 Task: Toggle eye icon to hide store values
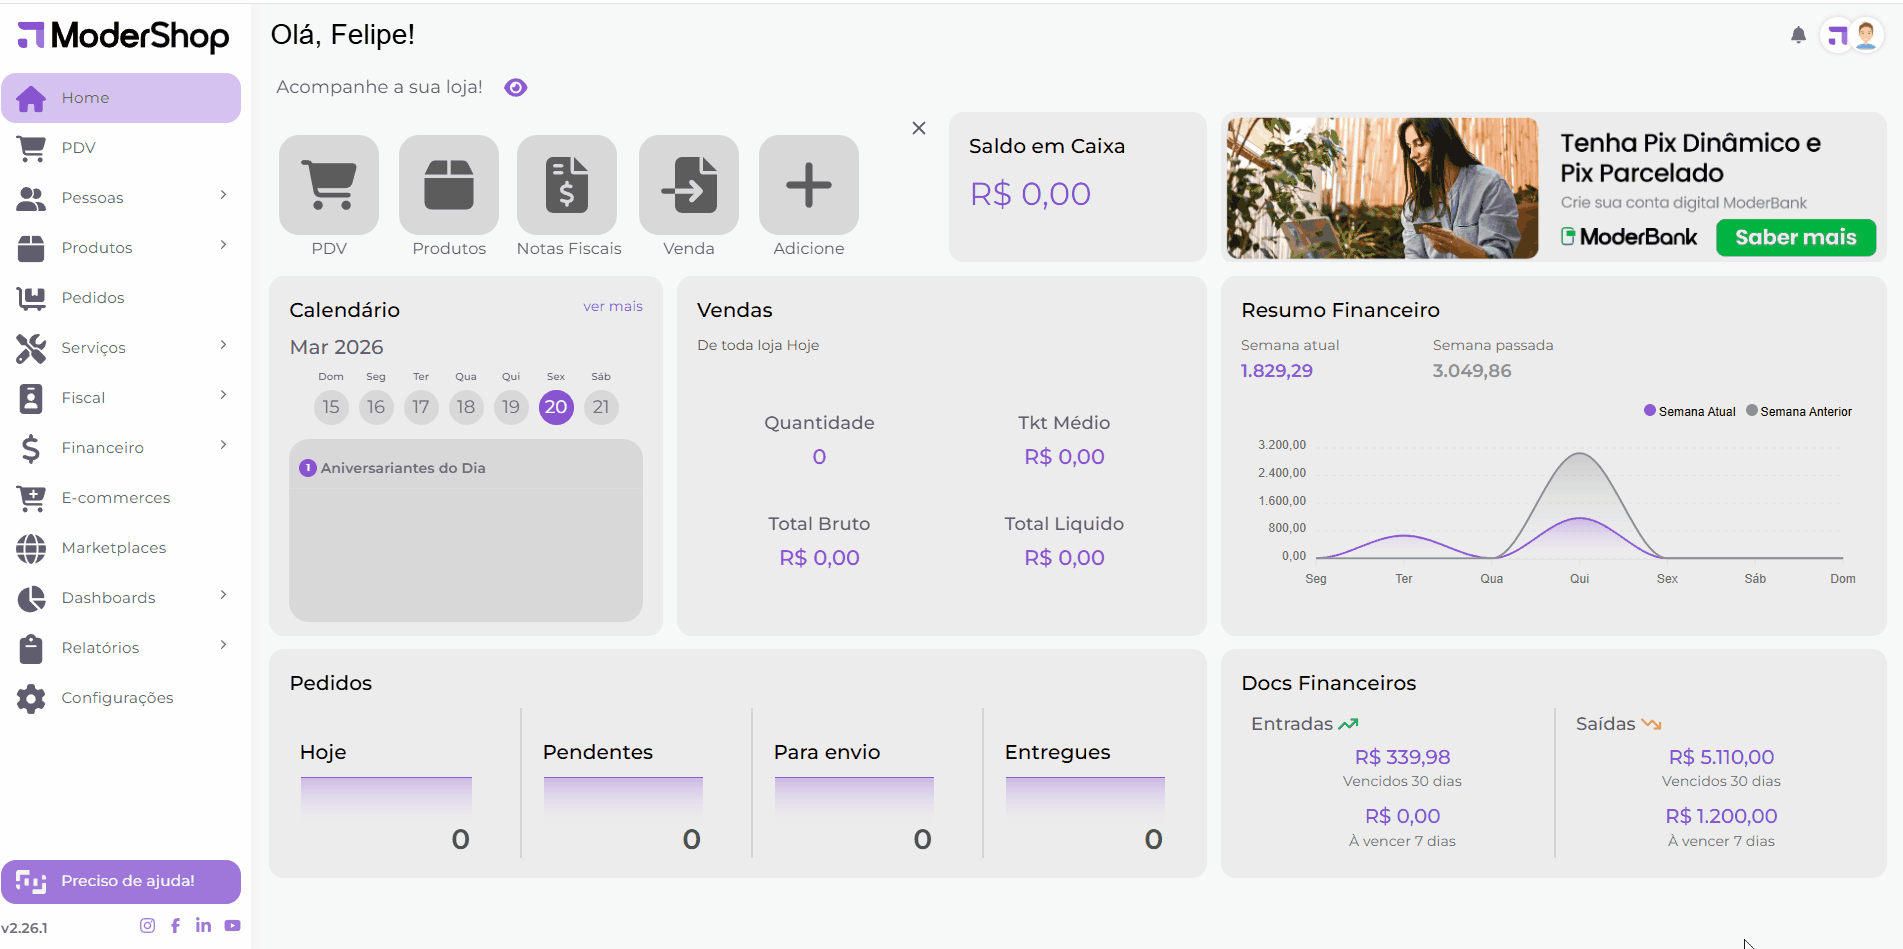click(515, 88)
